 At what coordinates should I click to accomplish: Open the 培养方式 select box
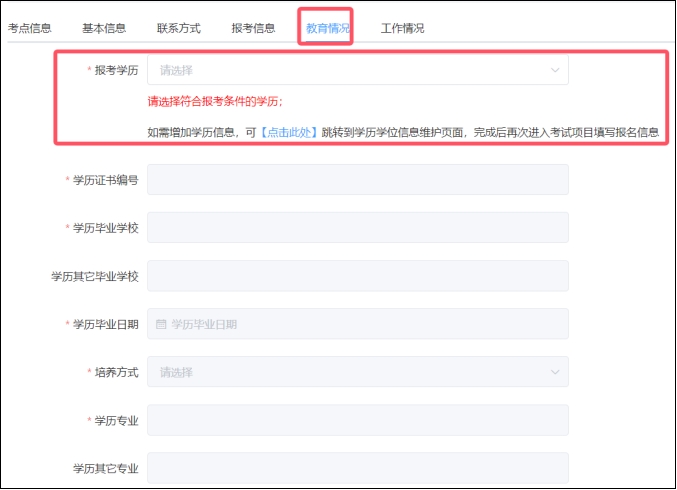pos(350,372)
